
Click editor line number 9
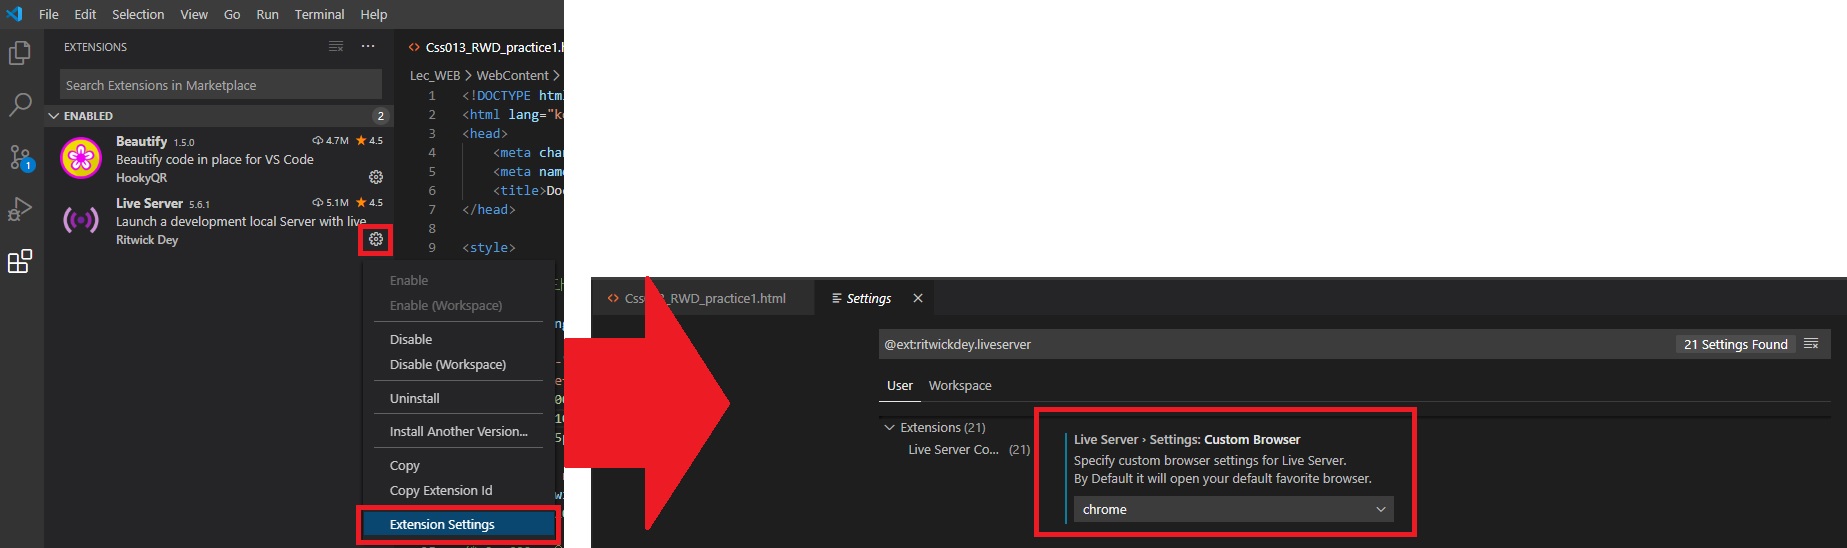point(432,247)
